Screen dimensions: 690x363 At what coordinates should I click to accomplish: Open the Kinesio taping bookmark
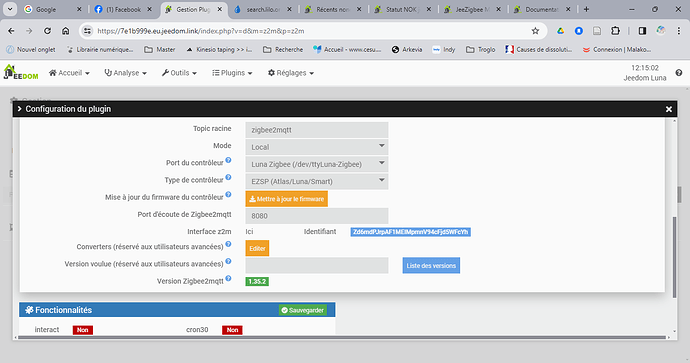(219, 50)
